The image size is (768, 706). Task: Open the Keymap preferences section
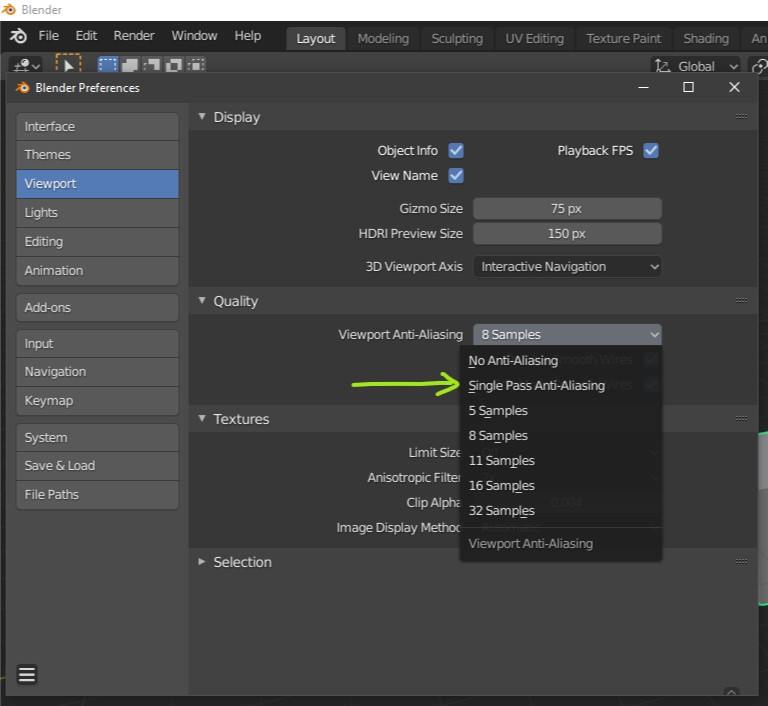pyautogui.click(x=97, y=400)
